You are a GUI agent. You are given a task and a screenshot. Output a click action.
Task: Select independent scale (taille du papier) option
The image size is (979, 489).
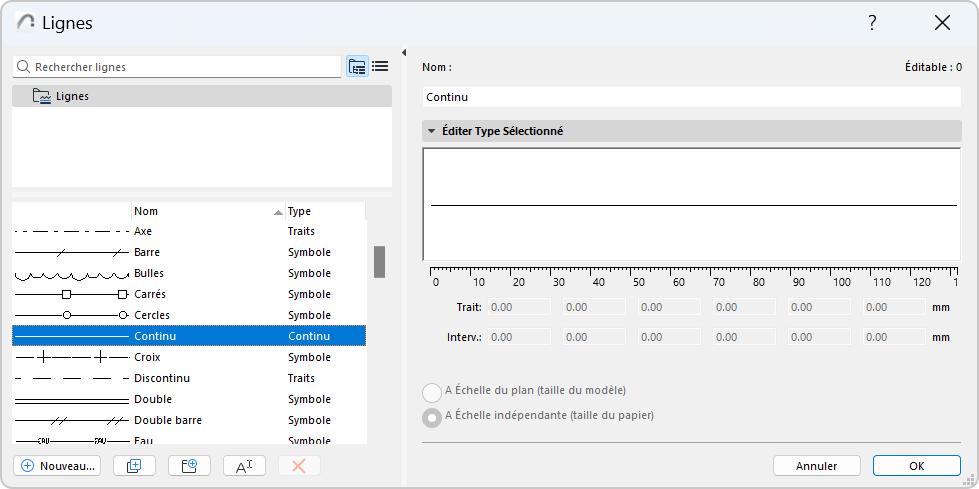432,417
